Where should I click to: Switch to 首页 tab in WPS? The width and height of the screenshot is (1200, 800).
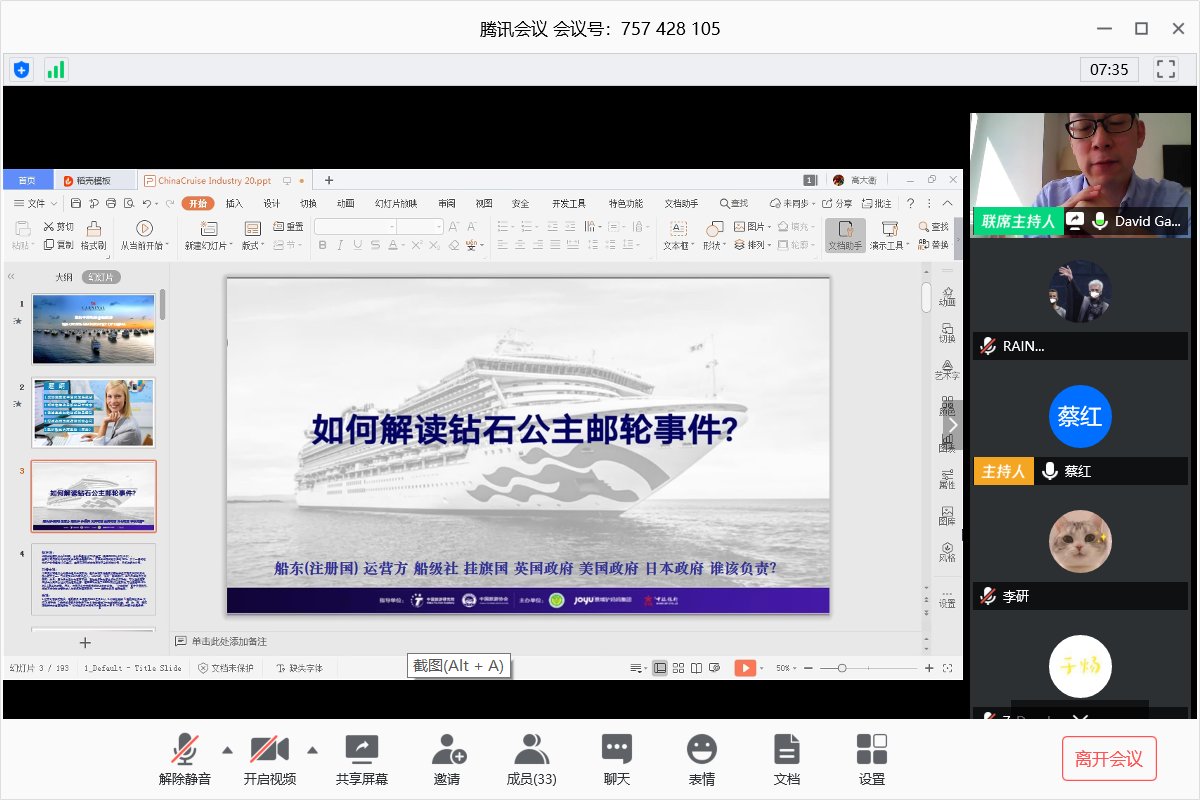pos(27,180)
